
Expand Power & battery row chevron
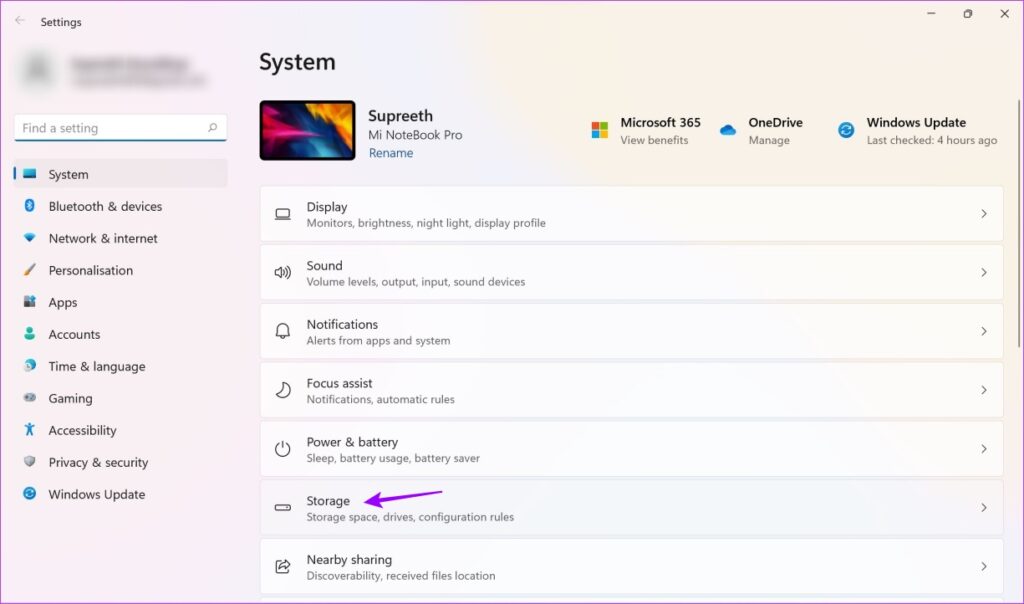point(984,449)
